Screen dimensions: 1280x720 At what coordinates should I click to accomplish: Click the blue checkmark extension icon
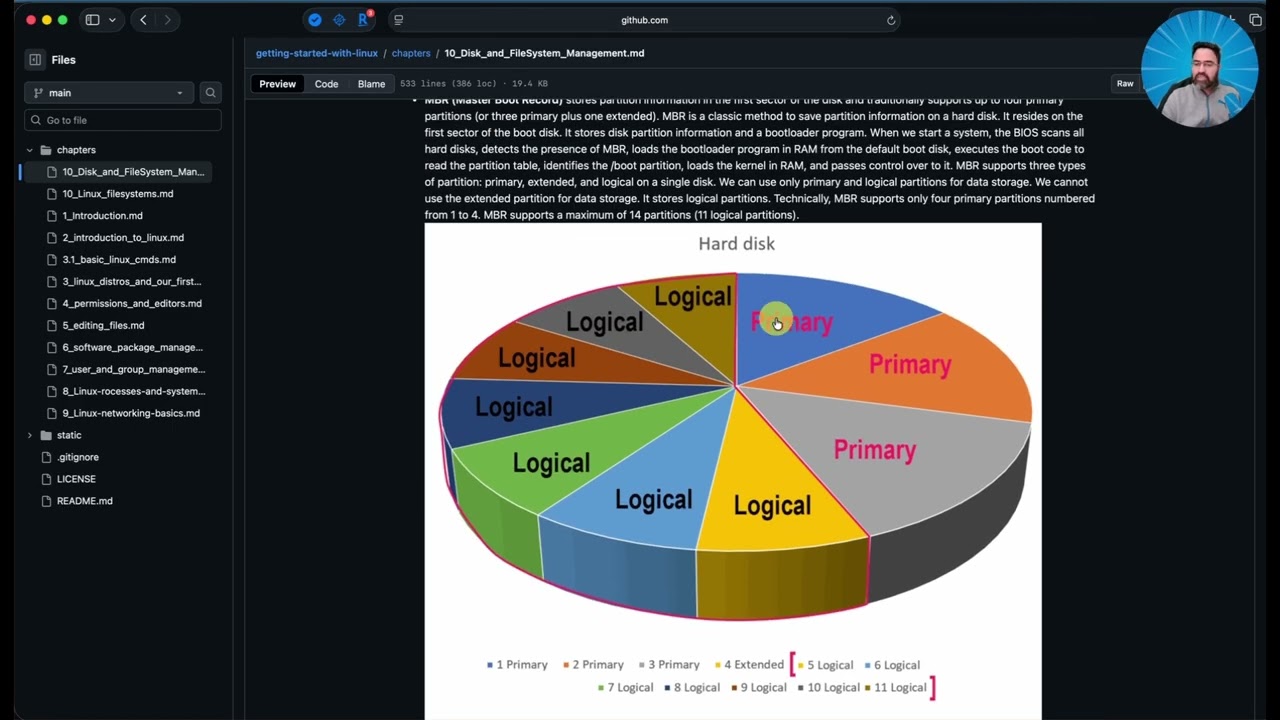(x=315, y=20)
